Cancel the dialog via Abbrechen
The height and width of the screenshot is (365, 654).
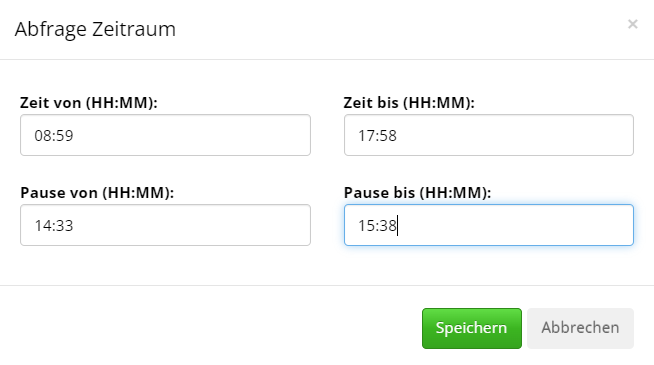[580, 328]
